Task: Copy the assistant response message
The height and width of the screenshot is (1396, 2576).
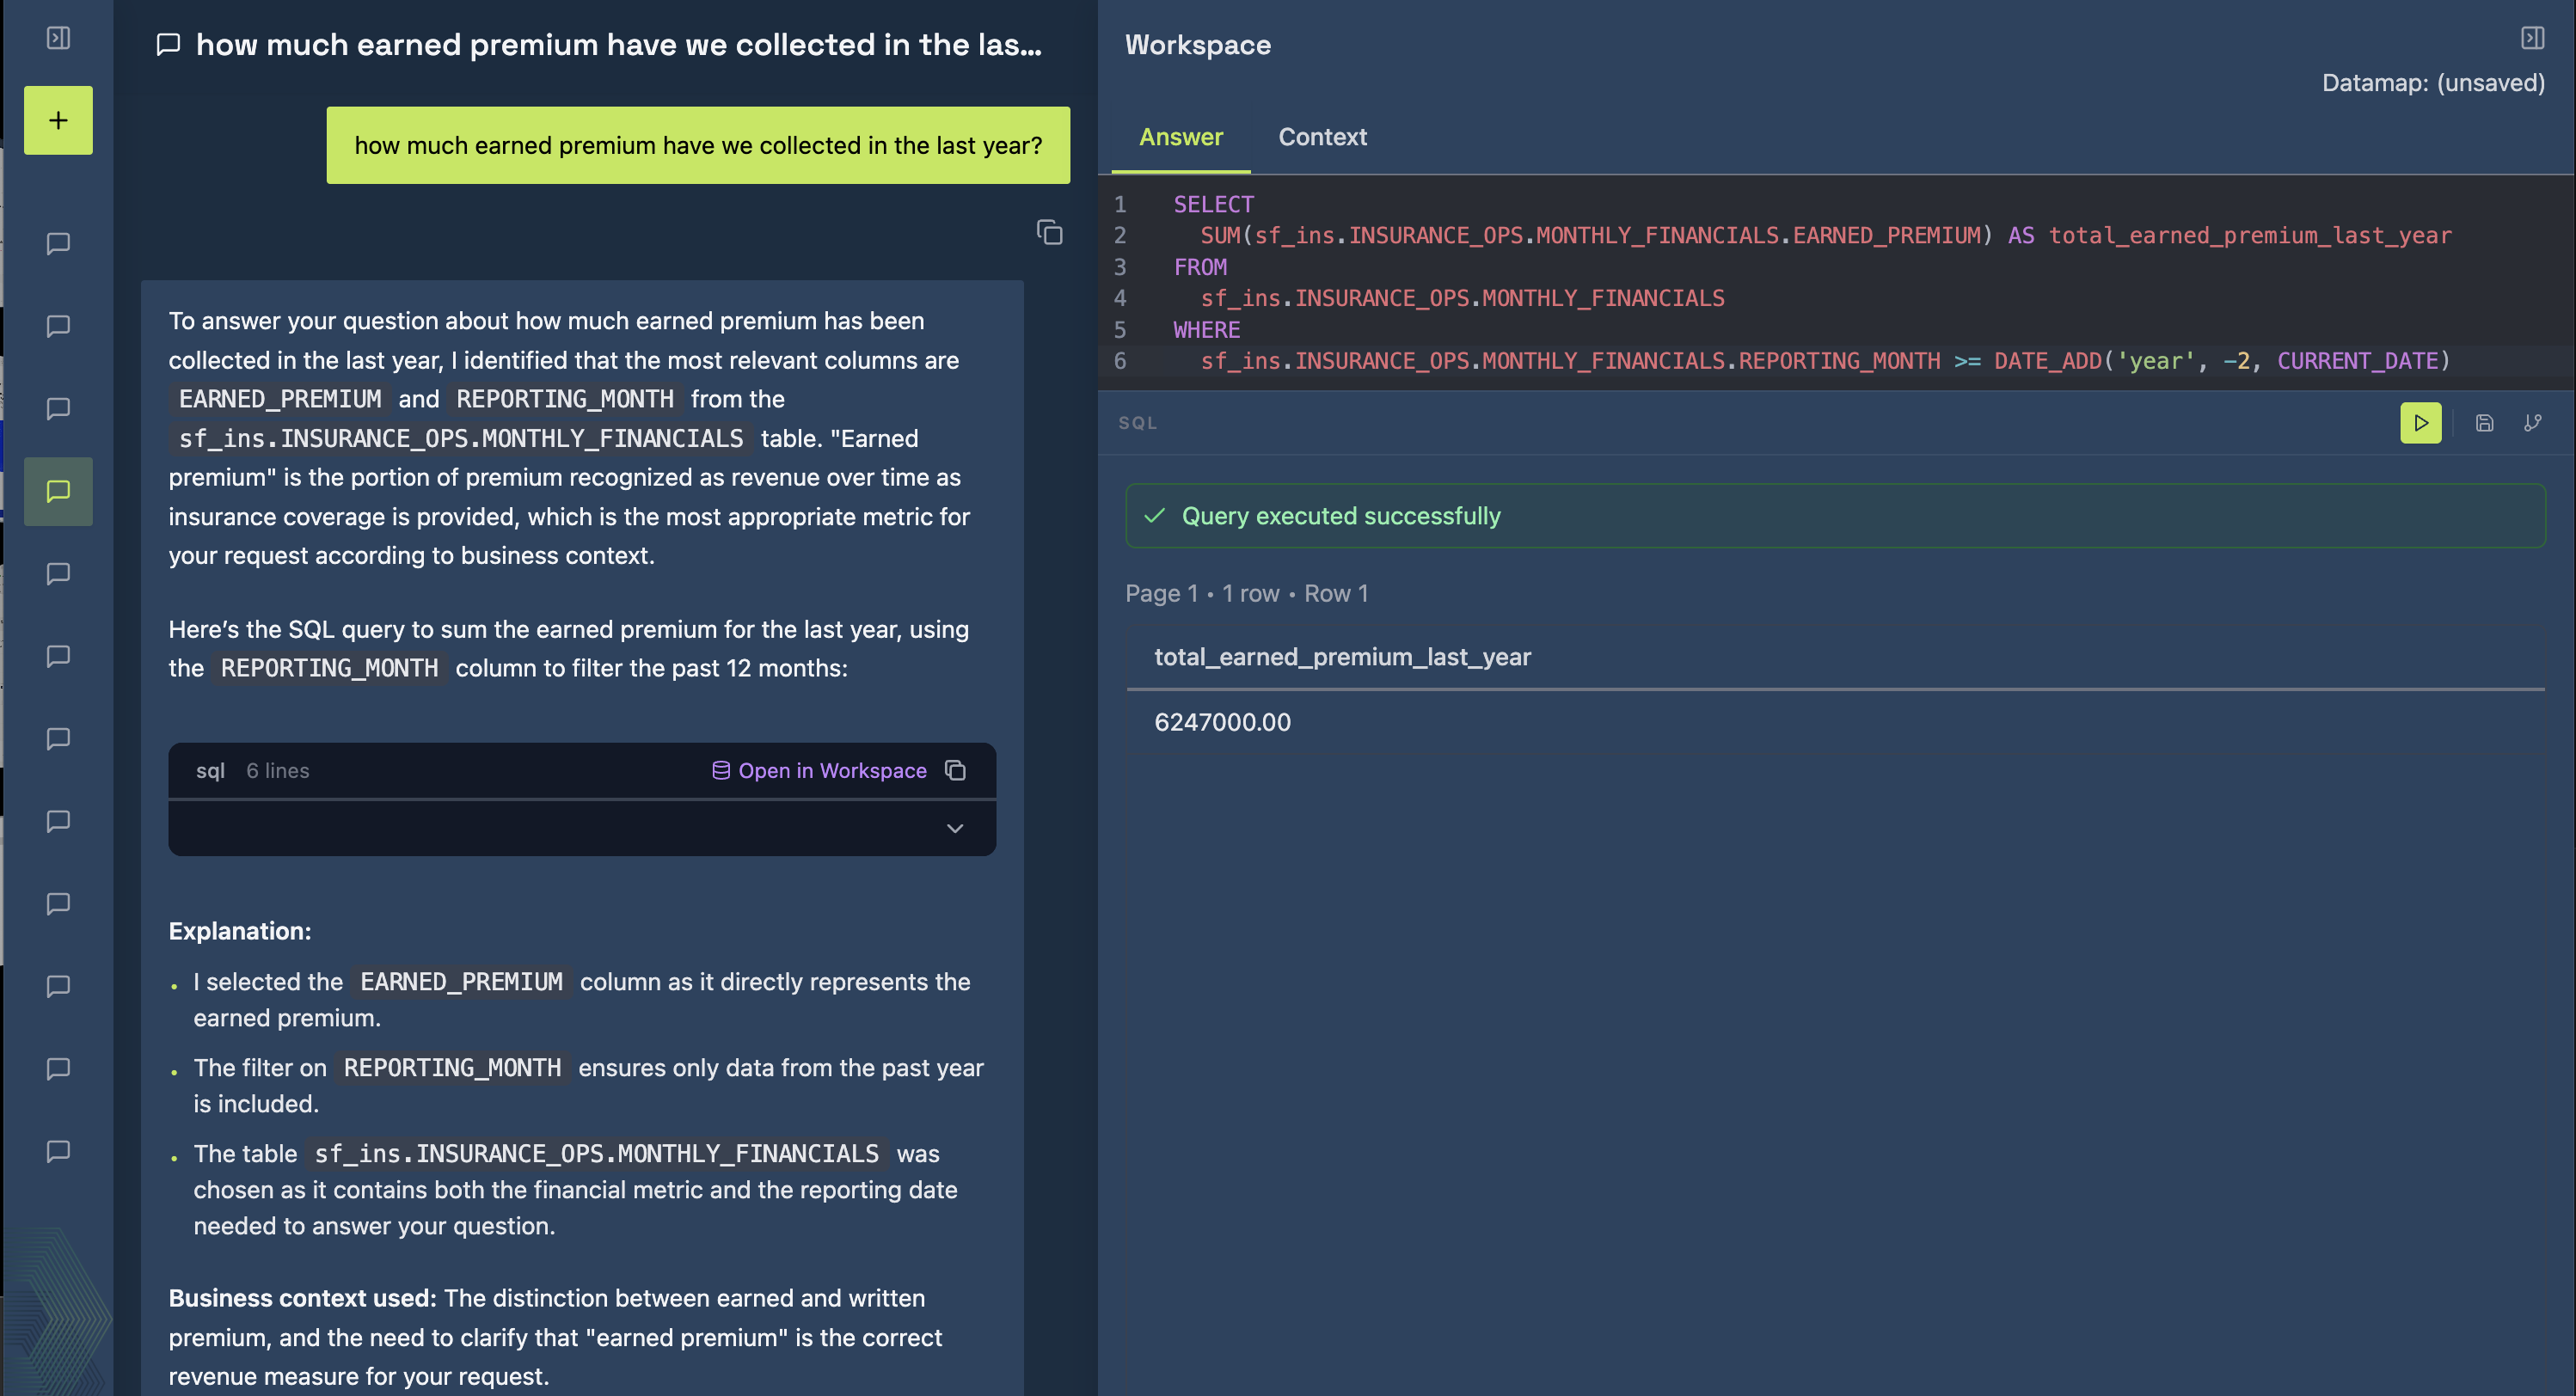Action: (1049, 232)
